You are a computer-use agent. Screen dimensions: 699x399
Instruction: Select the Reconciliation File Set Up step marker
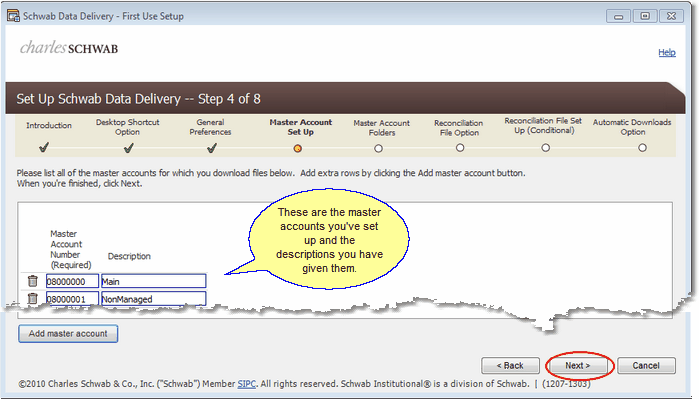point(546,148)
